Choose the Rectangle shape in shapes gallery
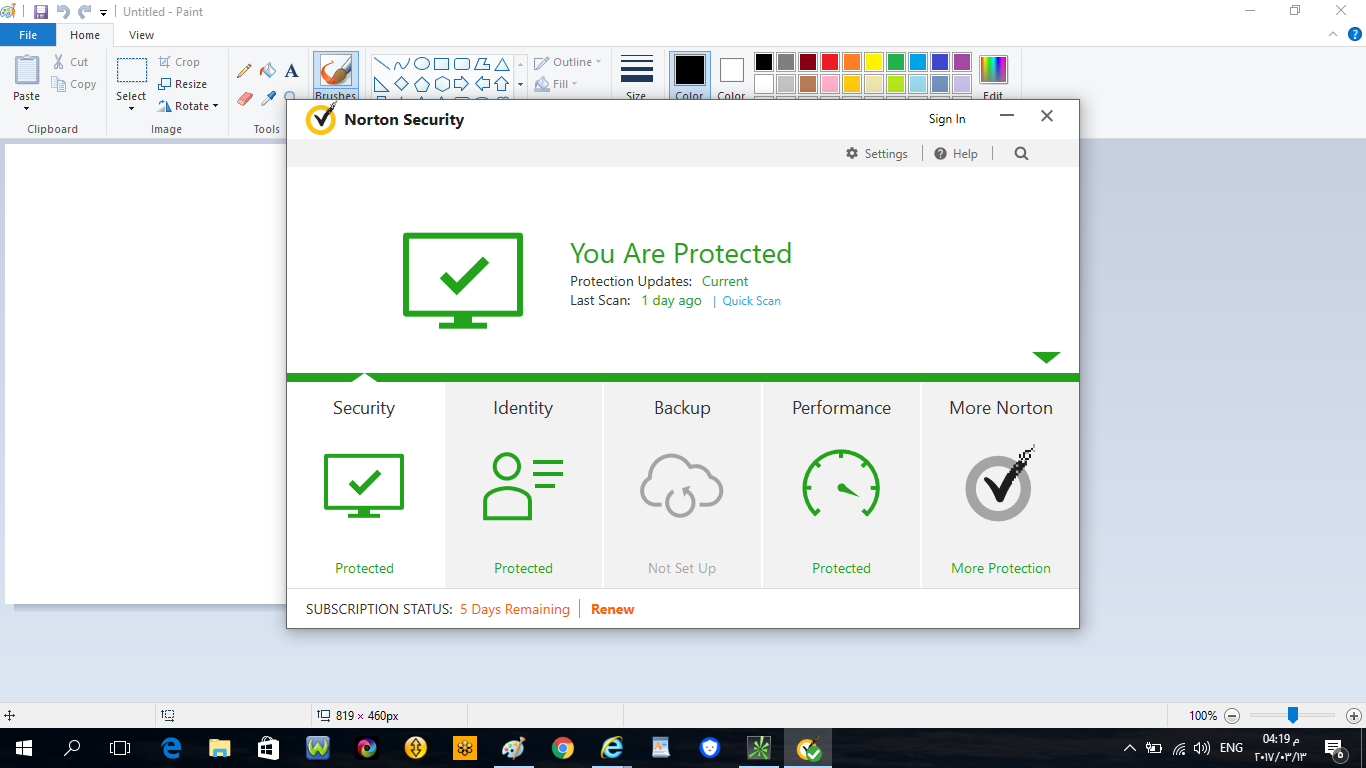 [442, 63]
